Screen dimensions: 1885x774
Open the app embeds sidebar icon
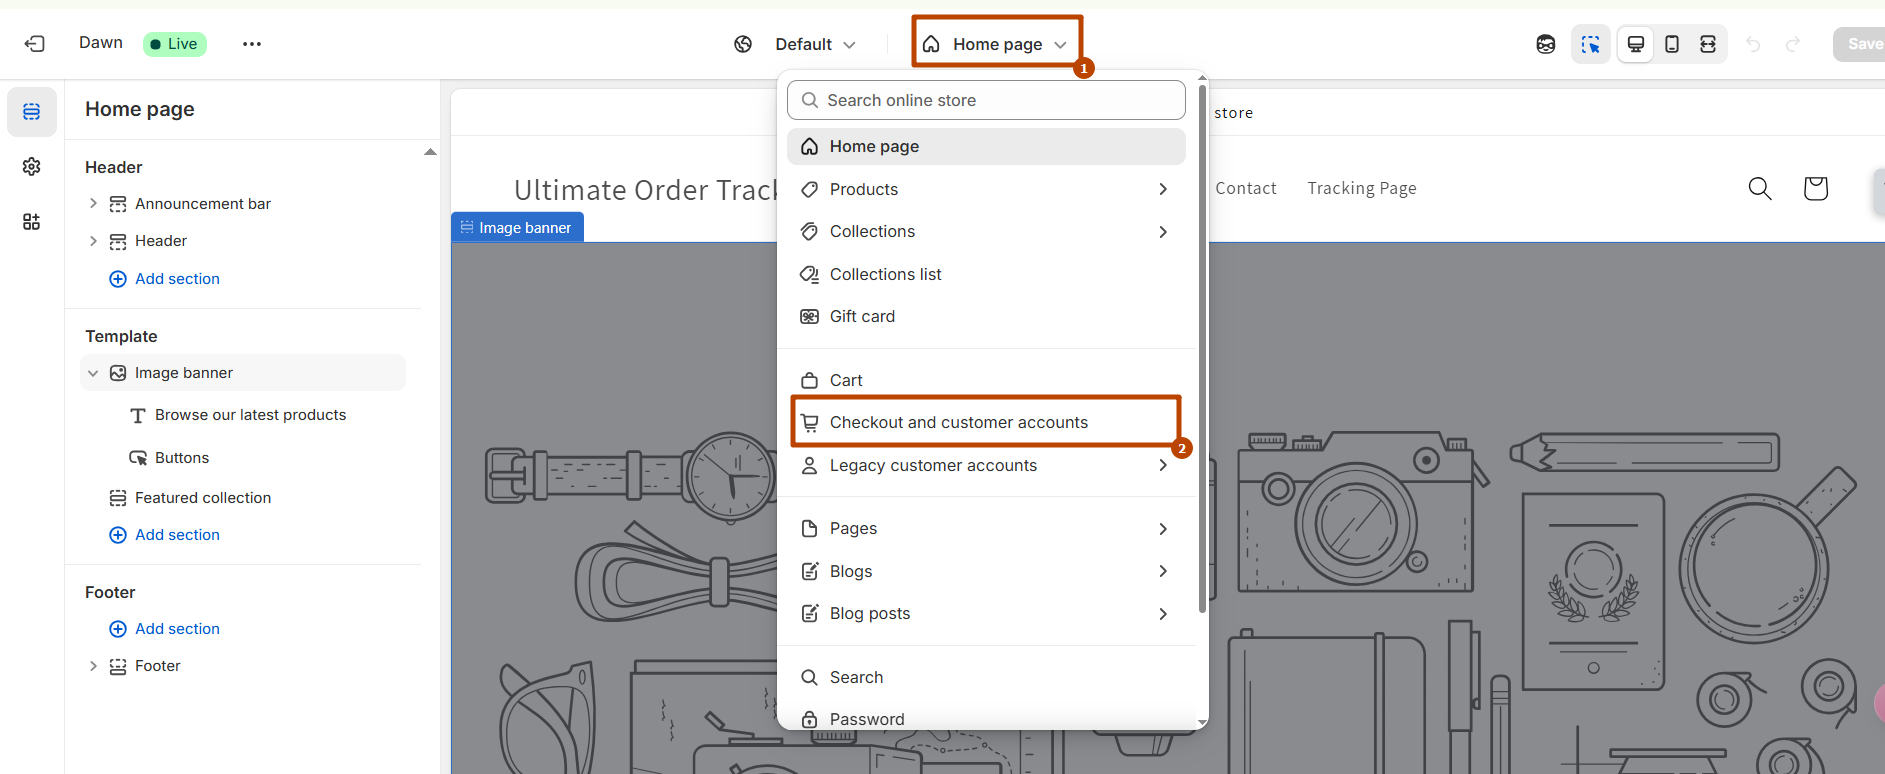tap(32, 221)
